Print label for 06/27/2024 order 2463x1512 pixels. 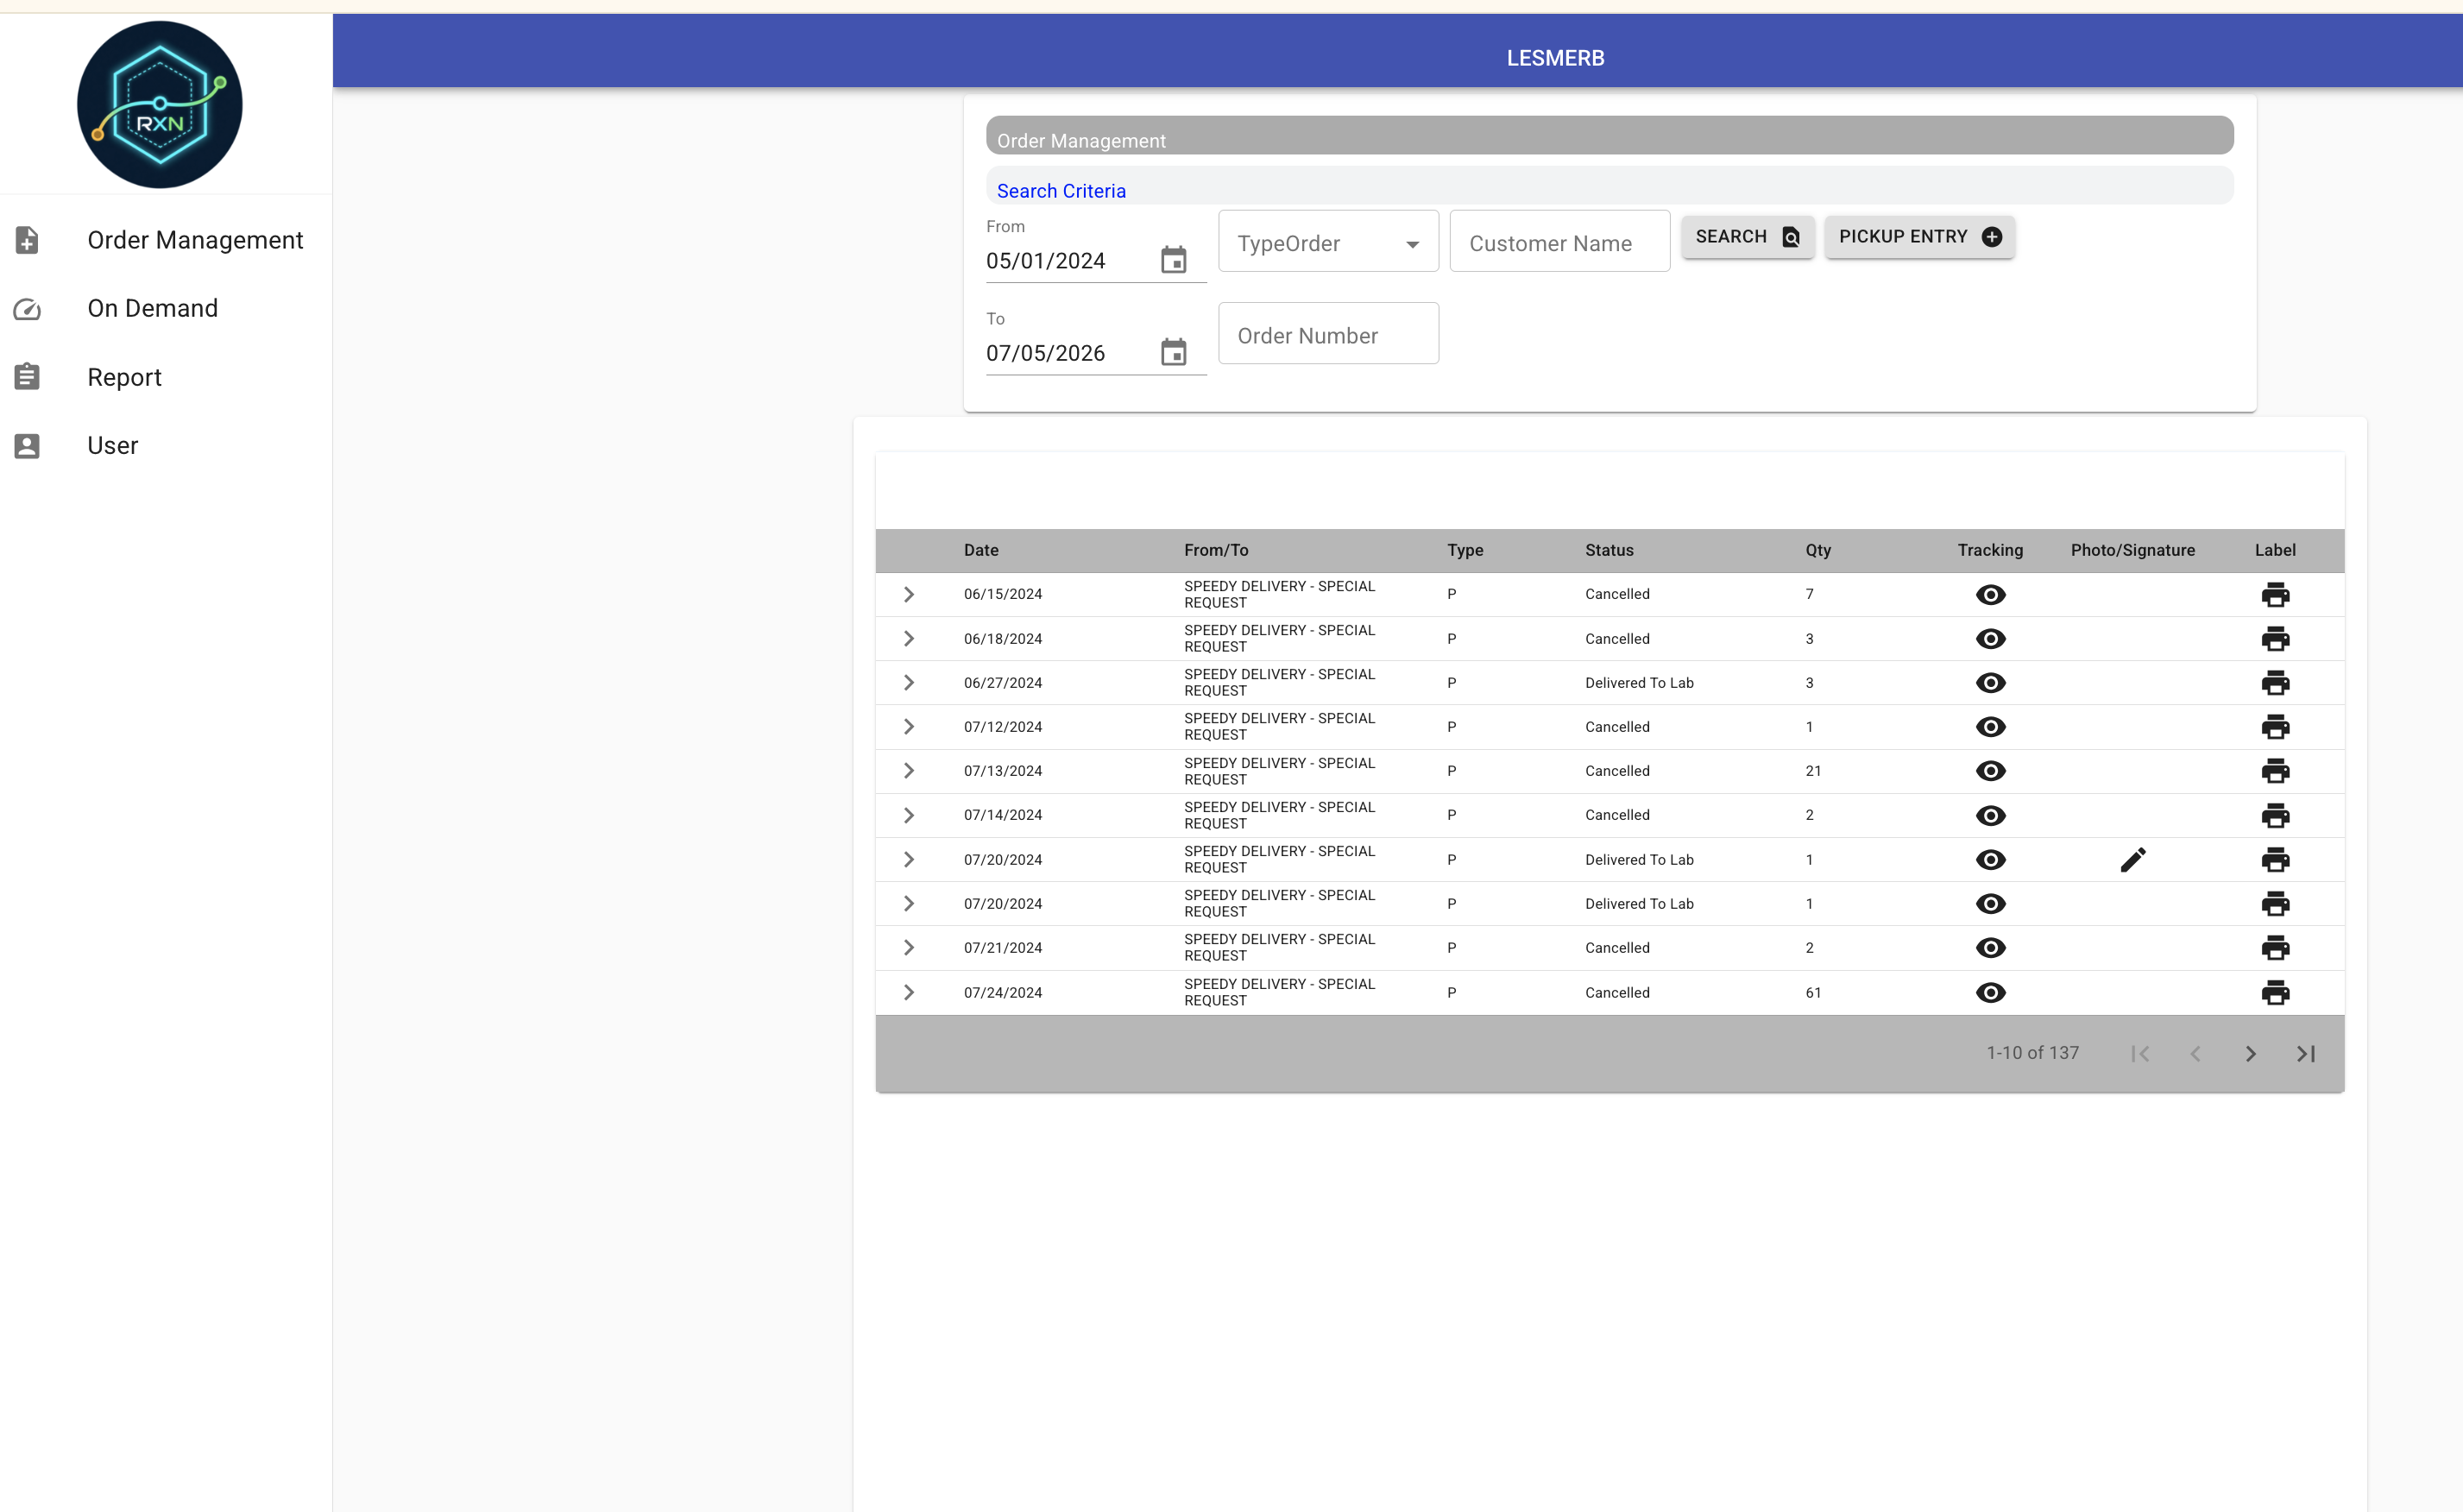point(2275,683)
